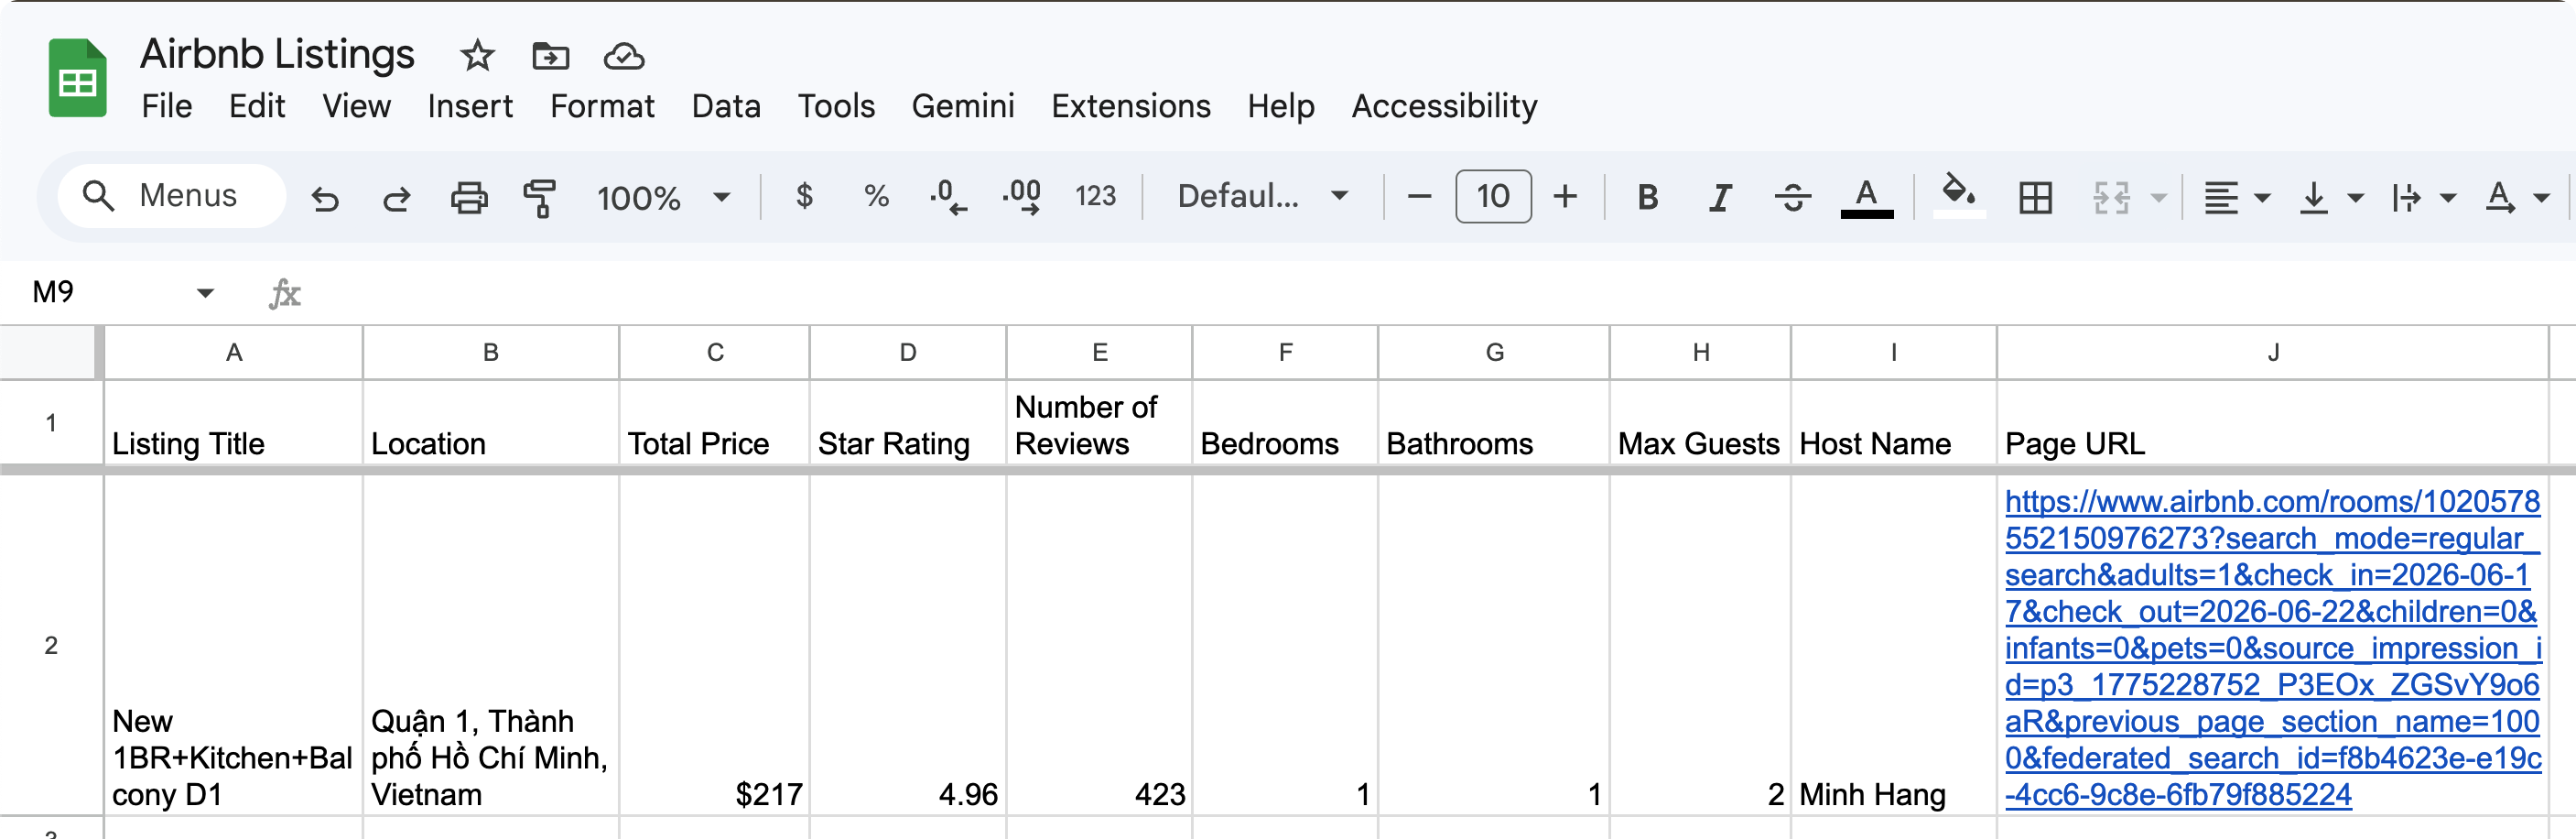
Task: Open the borders tool
Action: (x=2035, y=198)
